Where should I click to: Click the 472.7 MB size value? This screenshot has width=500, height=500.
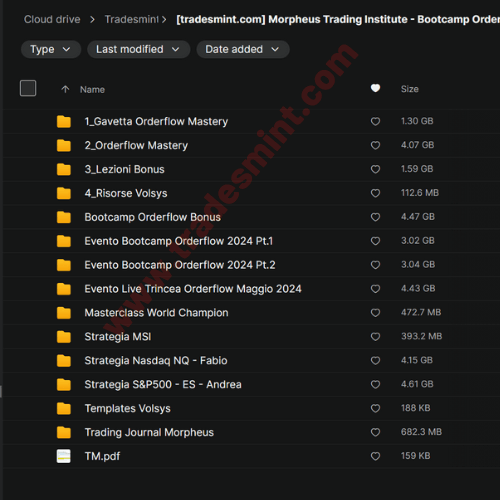coord(421,312)
